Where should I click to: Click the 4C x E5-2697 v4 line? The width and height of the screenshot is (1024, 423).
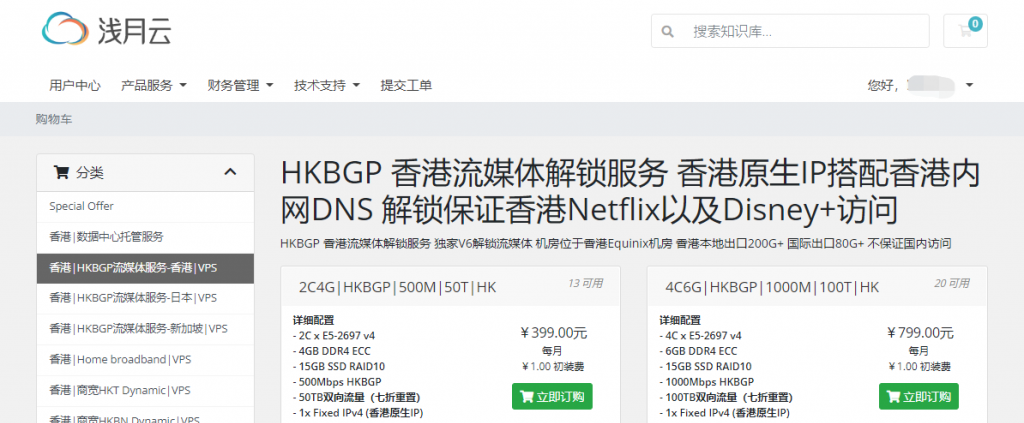tap(701, 336)
